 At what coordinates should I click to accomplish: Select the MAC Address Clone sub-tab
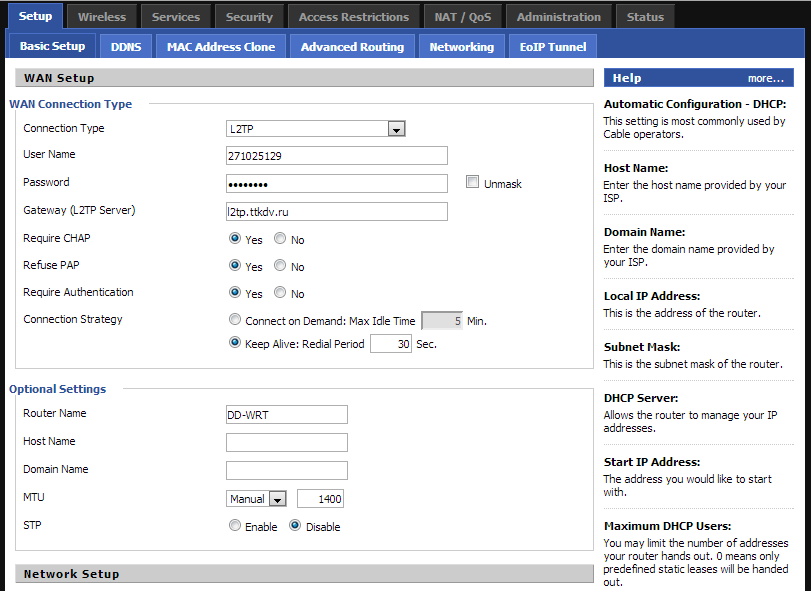click(221, 46)
